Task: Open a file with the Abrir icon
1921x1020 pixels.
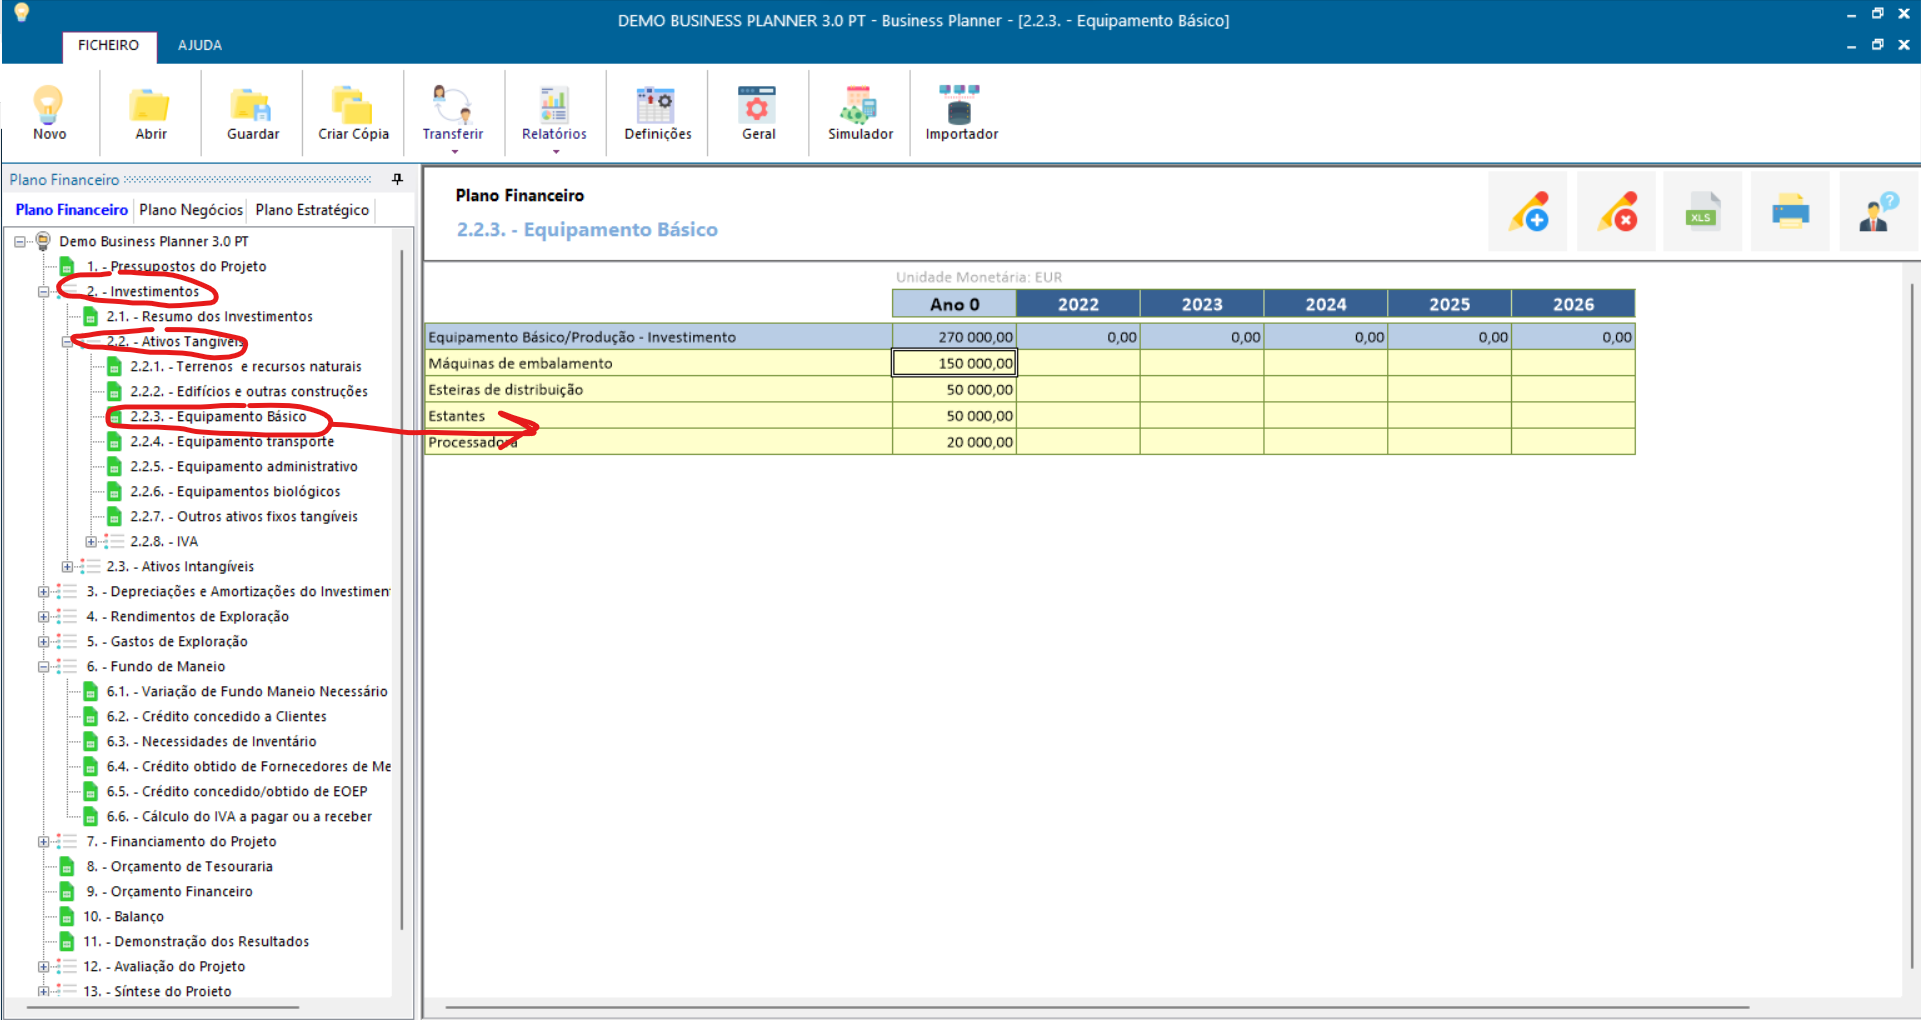Action: point(151,112)
